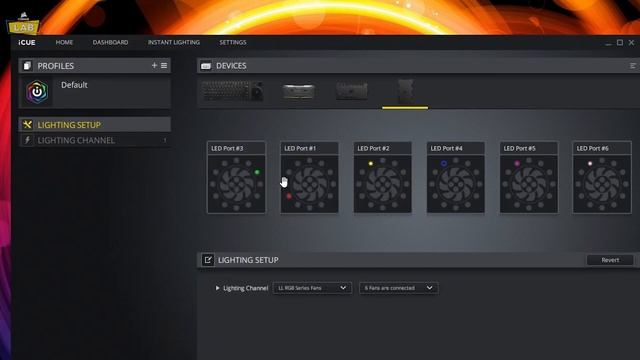The height and width of the screenshot is (360, 640).
Task: Click the Devices panel icon
Action: coord(206,66)
